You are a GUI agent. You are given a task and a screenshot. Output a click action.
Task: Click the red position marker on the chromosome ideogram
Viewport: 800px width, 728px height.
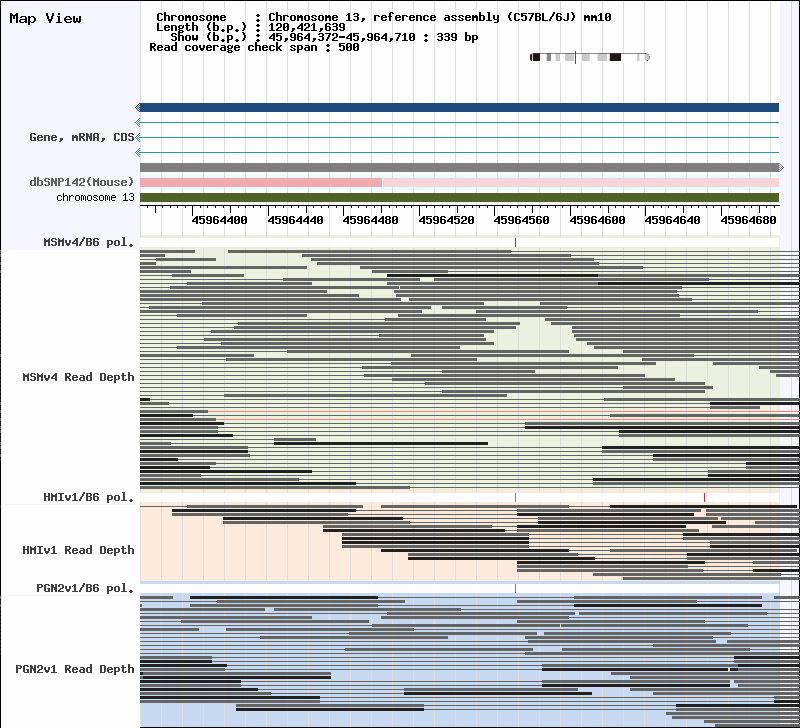click(x=576, y=57)
